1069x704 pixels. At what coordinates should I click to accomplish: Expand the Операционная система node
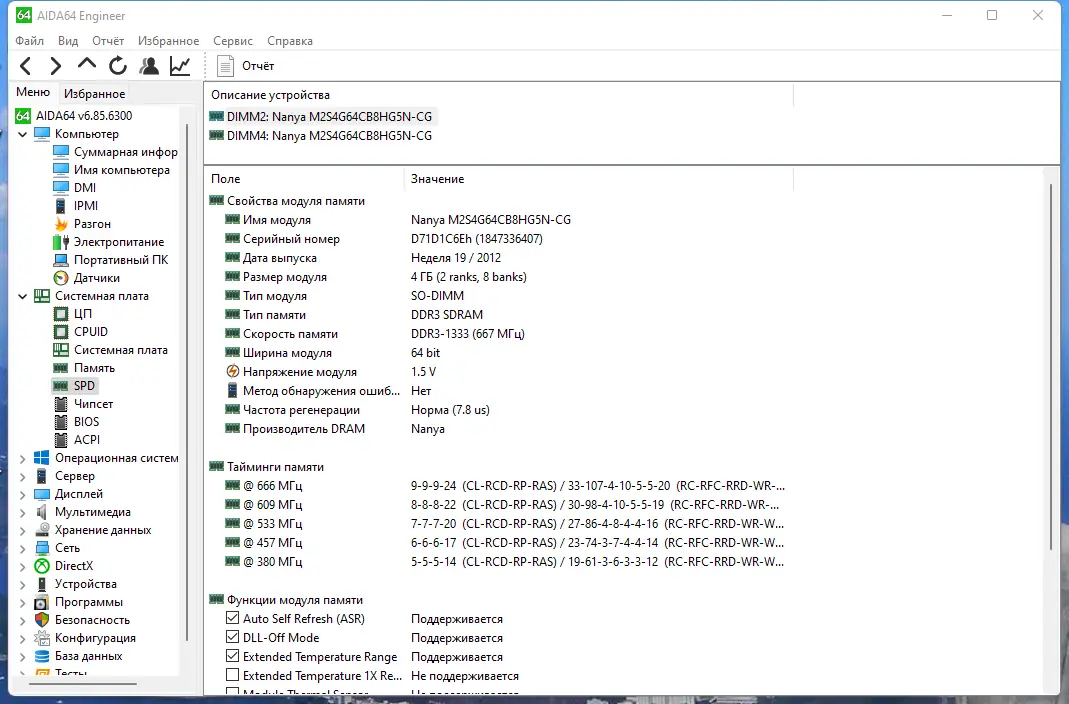pos(22,458)
